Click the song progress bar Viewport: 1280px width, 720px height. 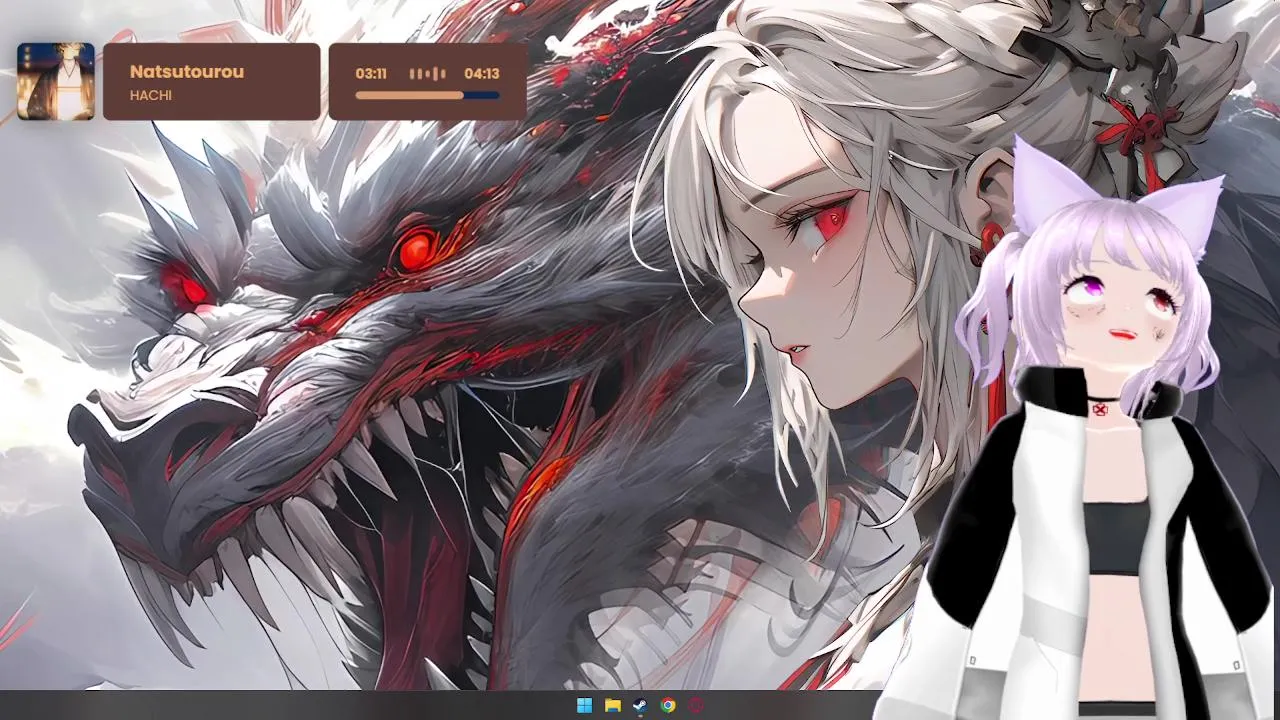click(427, 96)
